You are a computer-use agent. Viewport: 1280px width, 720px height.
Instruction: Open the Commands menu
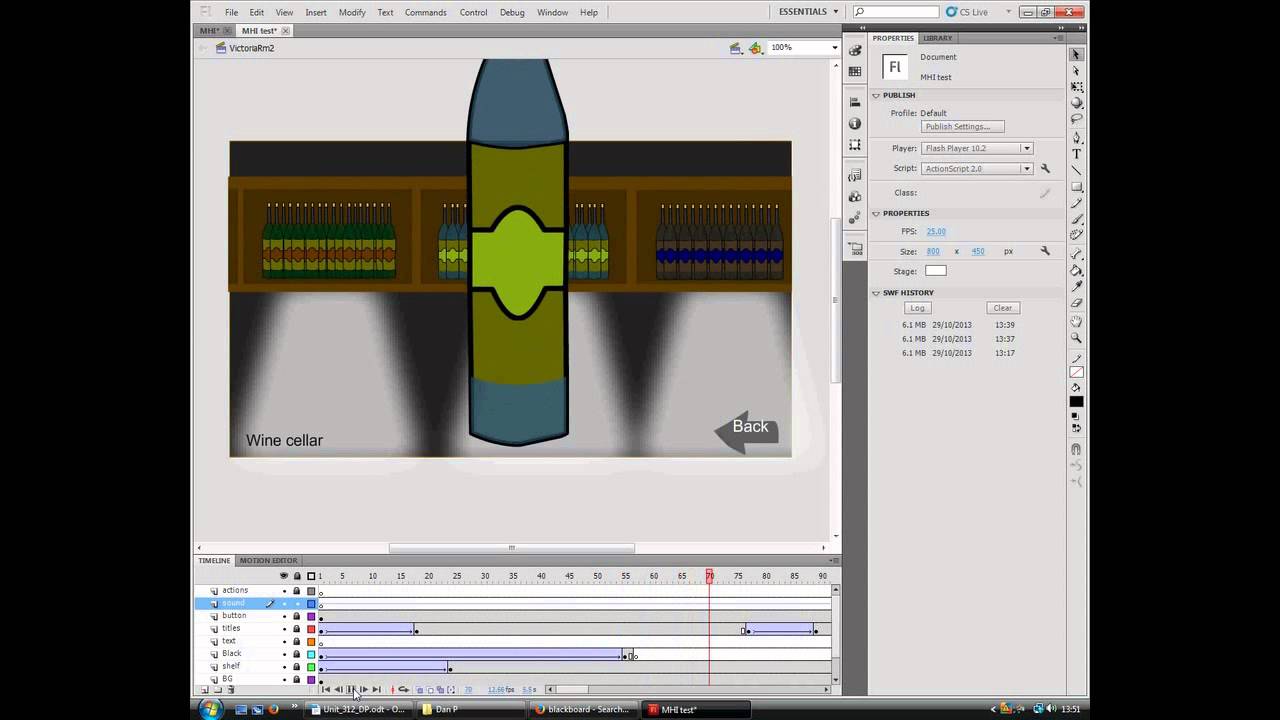click(426, 12)
